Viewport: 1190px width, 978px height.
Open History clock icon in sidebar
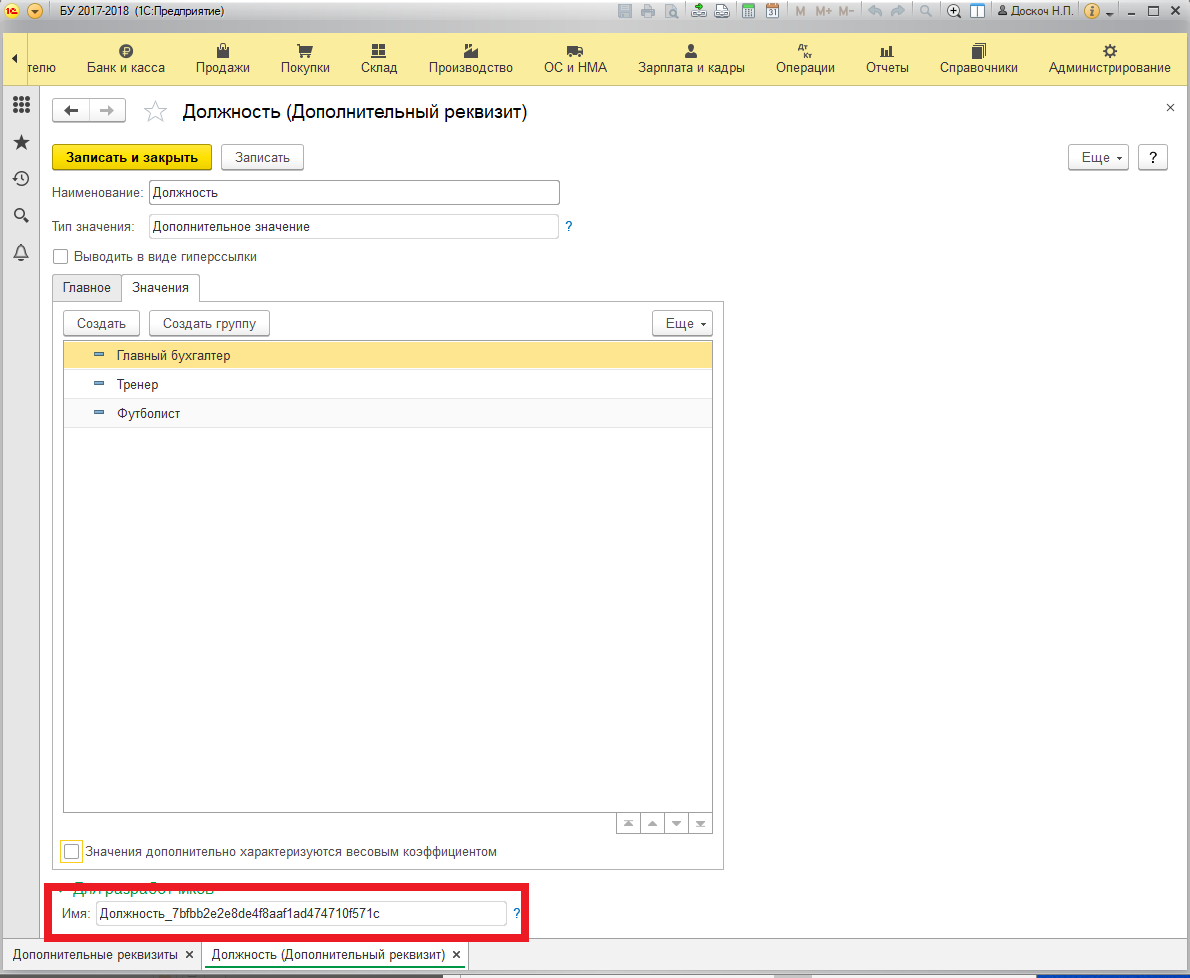coord(21,178)
